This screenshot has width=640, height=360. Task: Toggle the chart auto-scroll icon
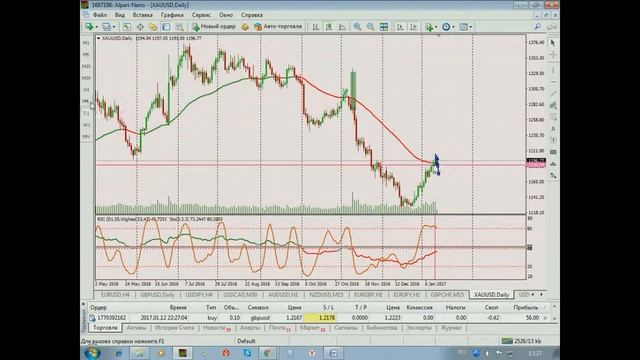coord(400,27)
